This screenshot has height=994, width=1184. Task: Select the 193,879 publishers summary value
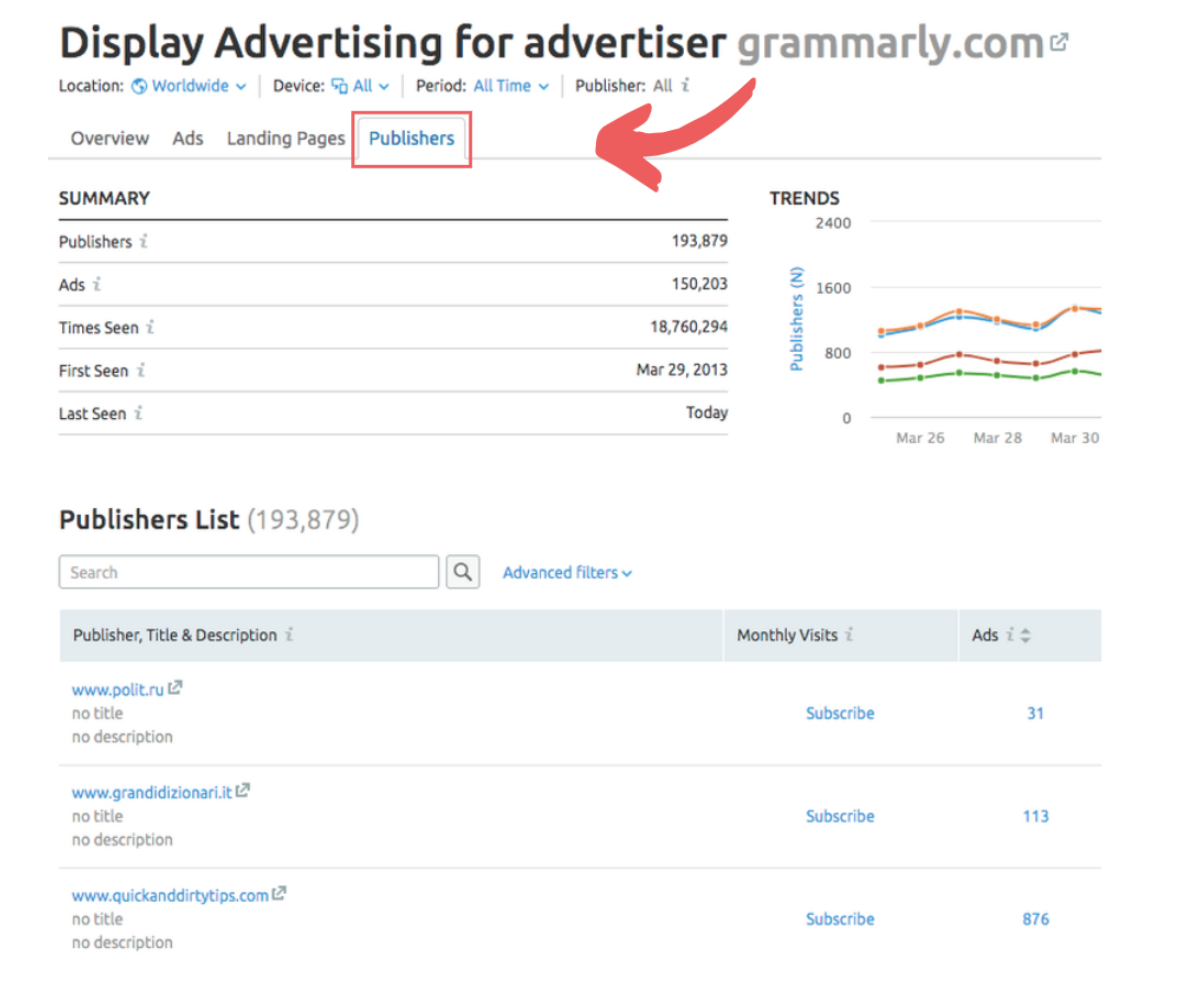(x=699, y=241)
